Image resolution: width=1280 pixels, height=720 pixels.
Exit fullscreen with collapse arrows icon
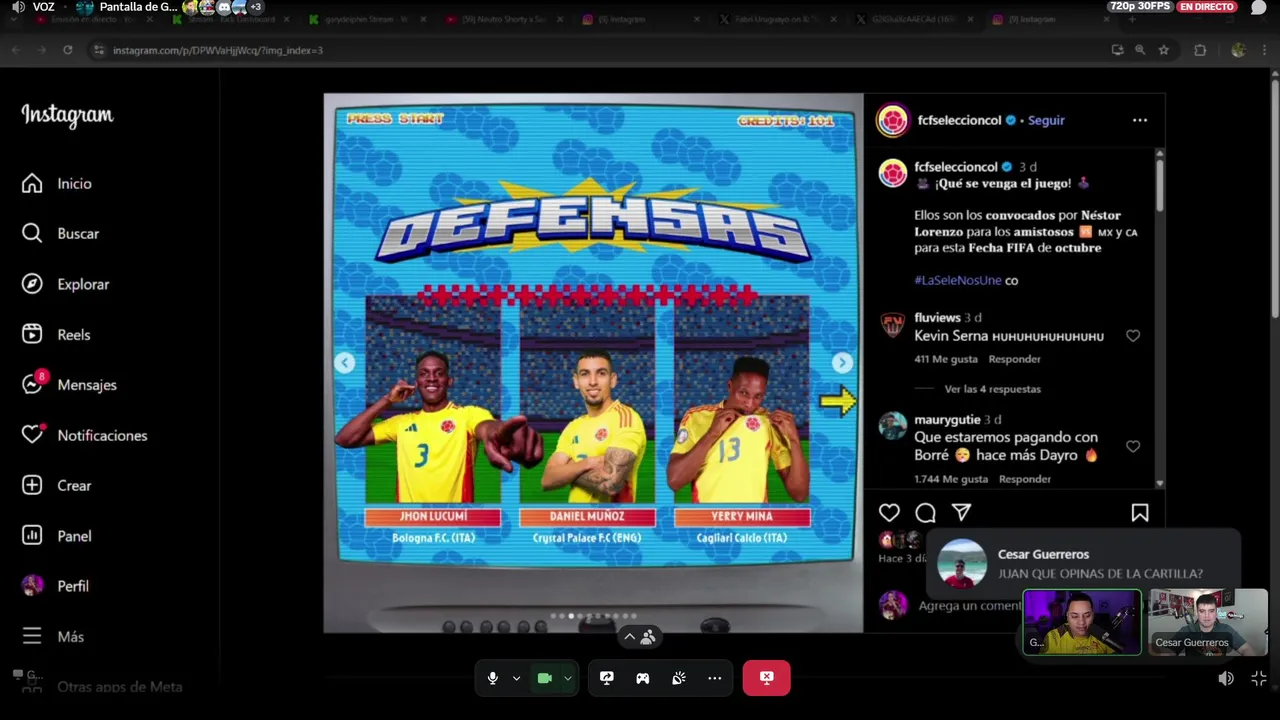pyautogui.click(x=1259, y=678)
